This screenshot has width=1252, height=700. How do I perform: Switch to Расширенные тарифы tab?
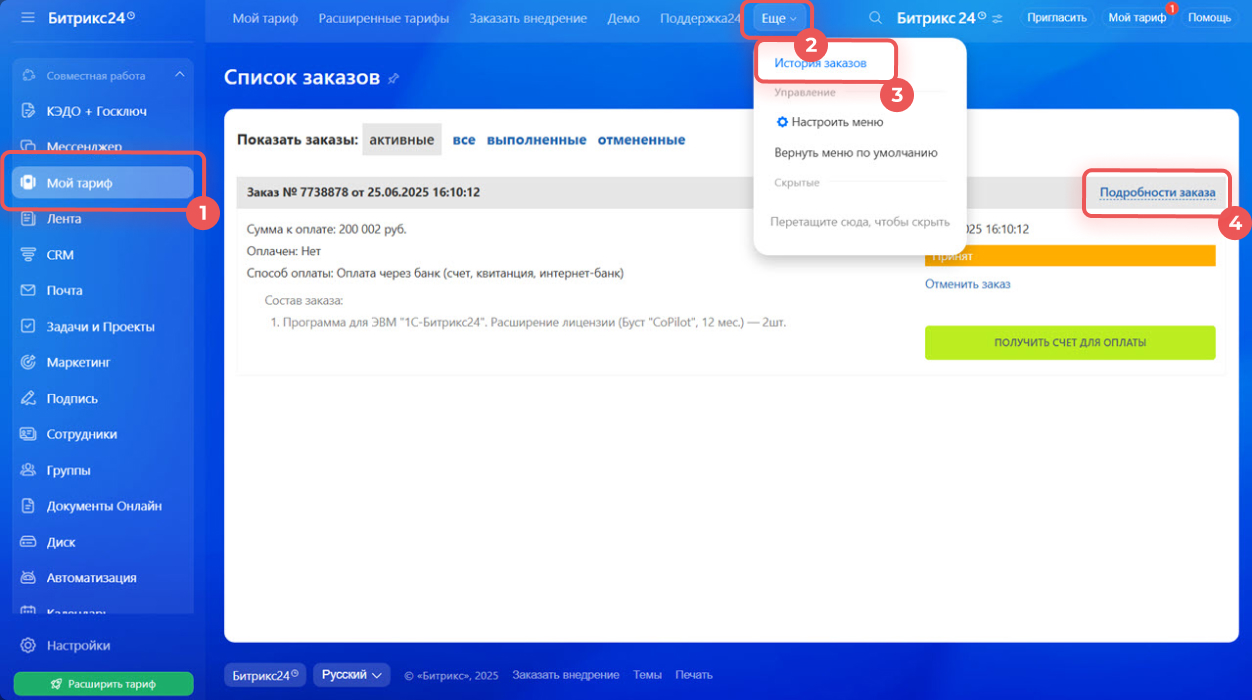point(383,18)
